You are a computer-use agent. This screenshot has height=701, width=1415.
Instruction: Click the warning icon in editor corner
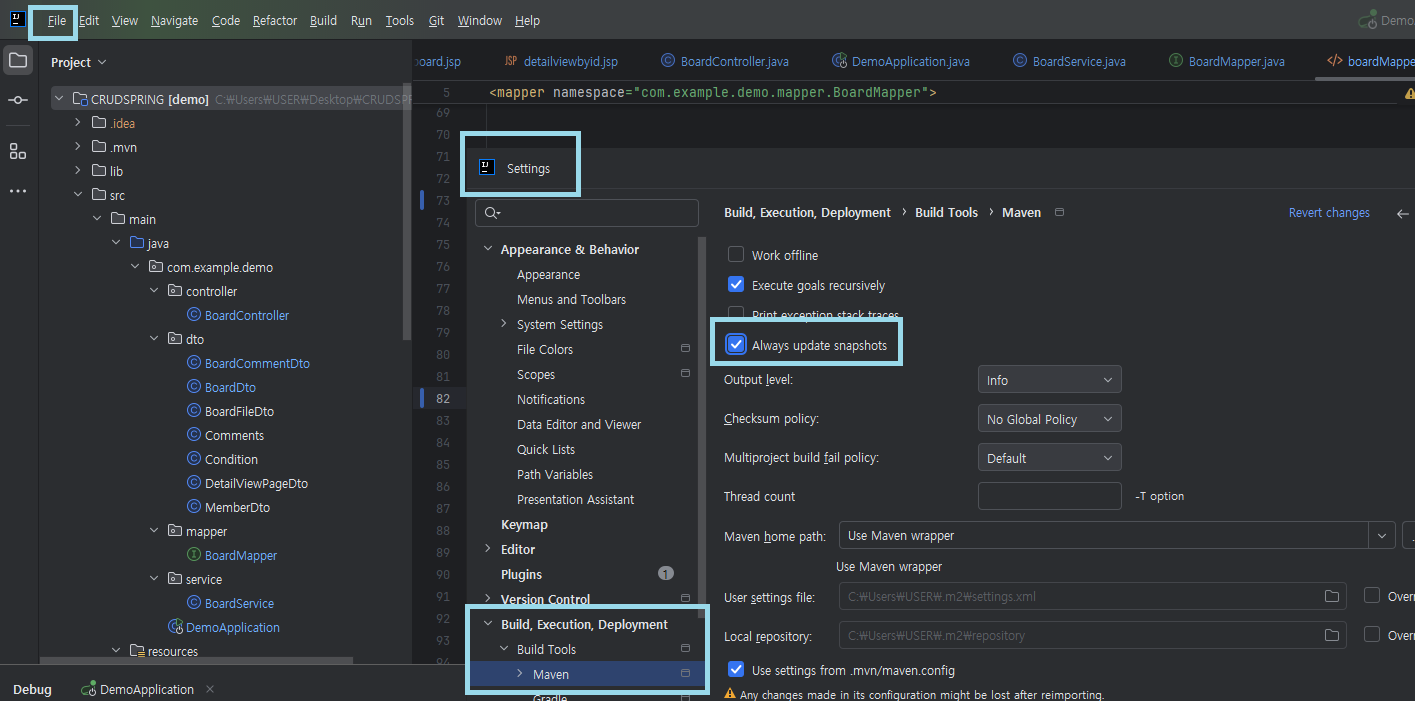[1409, 93]
